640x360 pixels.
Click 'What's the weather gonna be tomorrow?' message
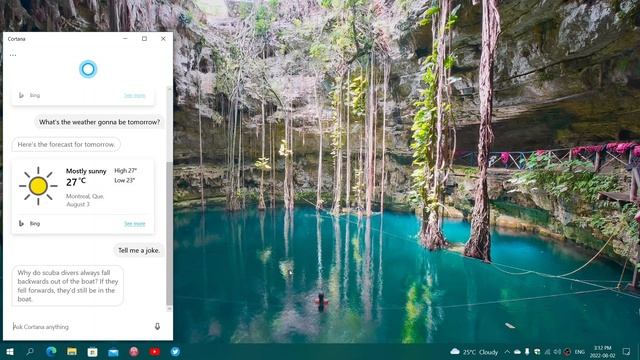[99, 122]
